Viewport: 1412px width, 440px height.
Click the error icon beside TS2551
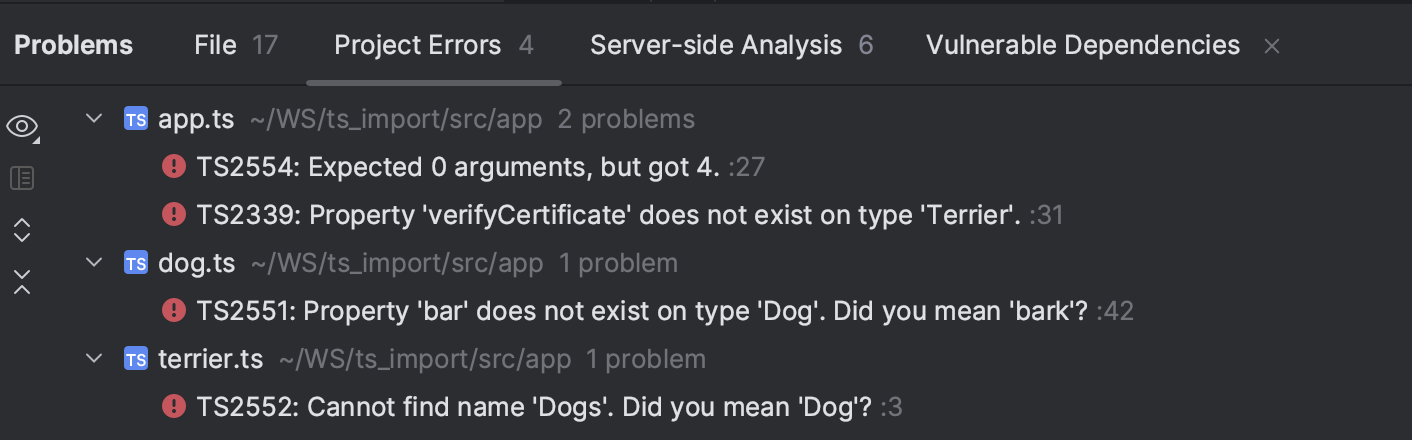174,311
